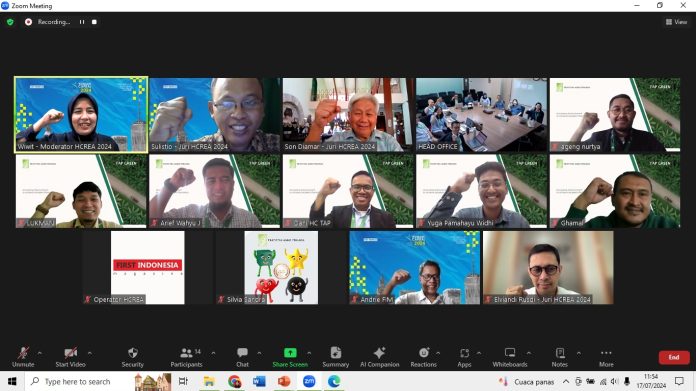The image size is (696, 391).
Task: Click the green Share Screen icon
Action: [x=290, y=353]
